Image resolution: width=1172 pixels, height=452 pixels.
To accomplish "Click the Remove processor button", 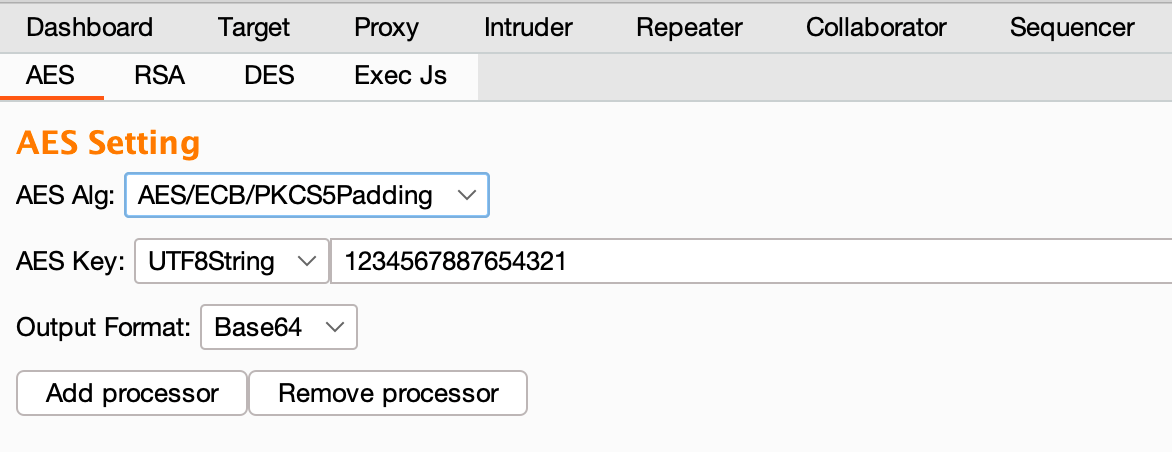I will 388,394.
